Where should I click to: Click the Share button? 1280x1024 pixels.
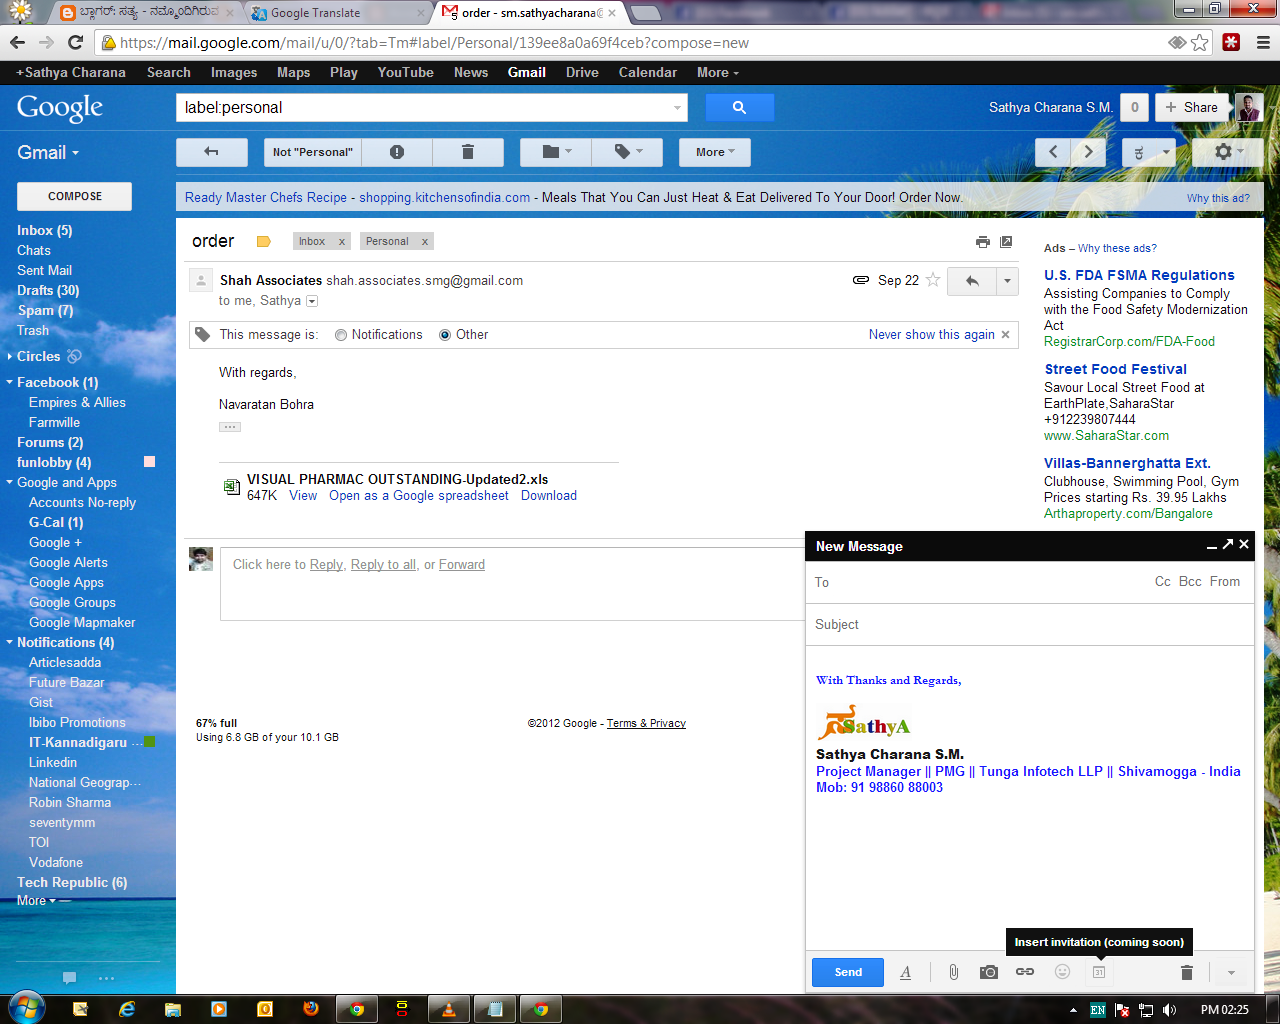[1191, 108]
